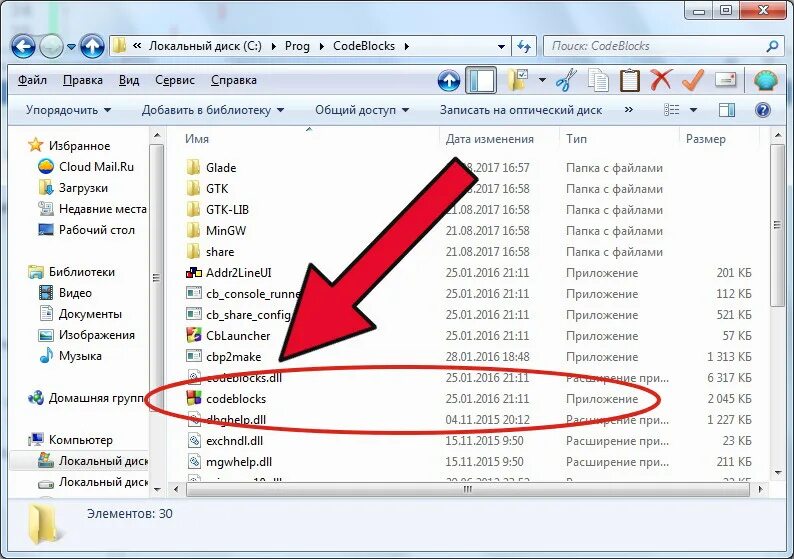Click the blue up-arrow toolbar icon
794x559 pixels.
tap(449, 81)
